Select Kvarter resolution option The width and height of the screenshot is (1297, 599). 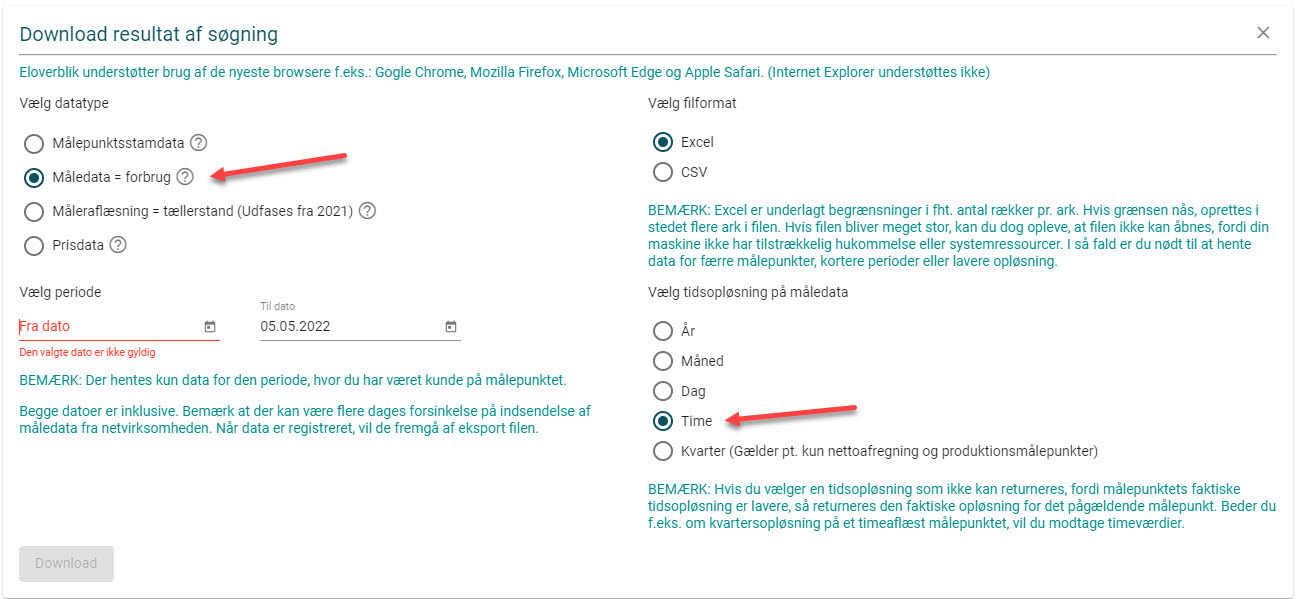point(662,451)
